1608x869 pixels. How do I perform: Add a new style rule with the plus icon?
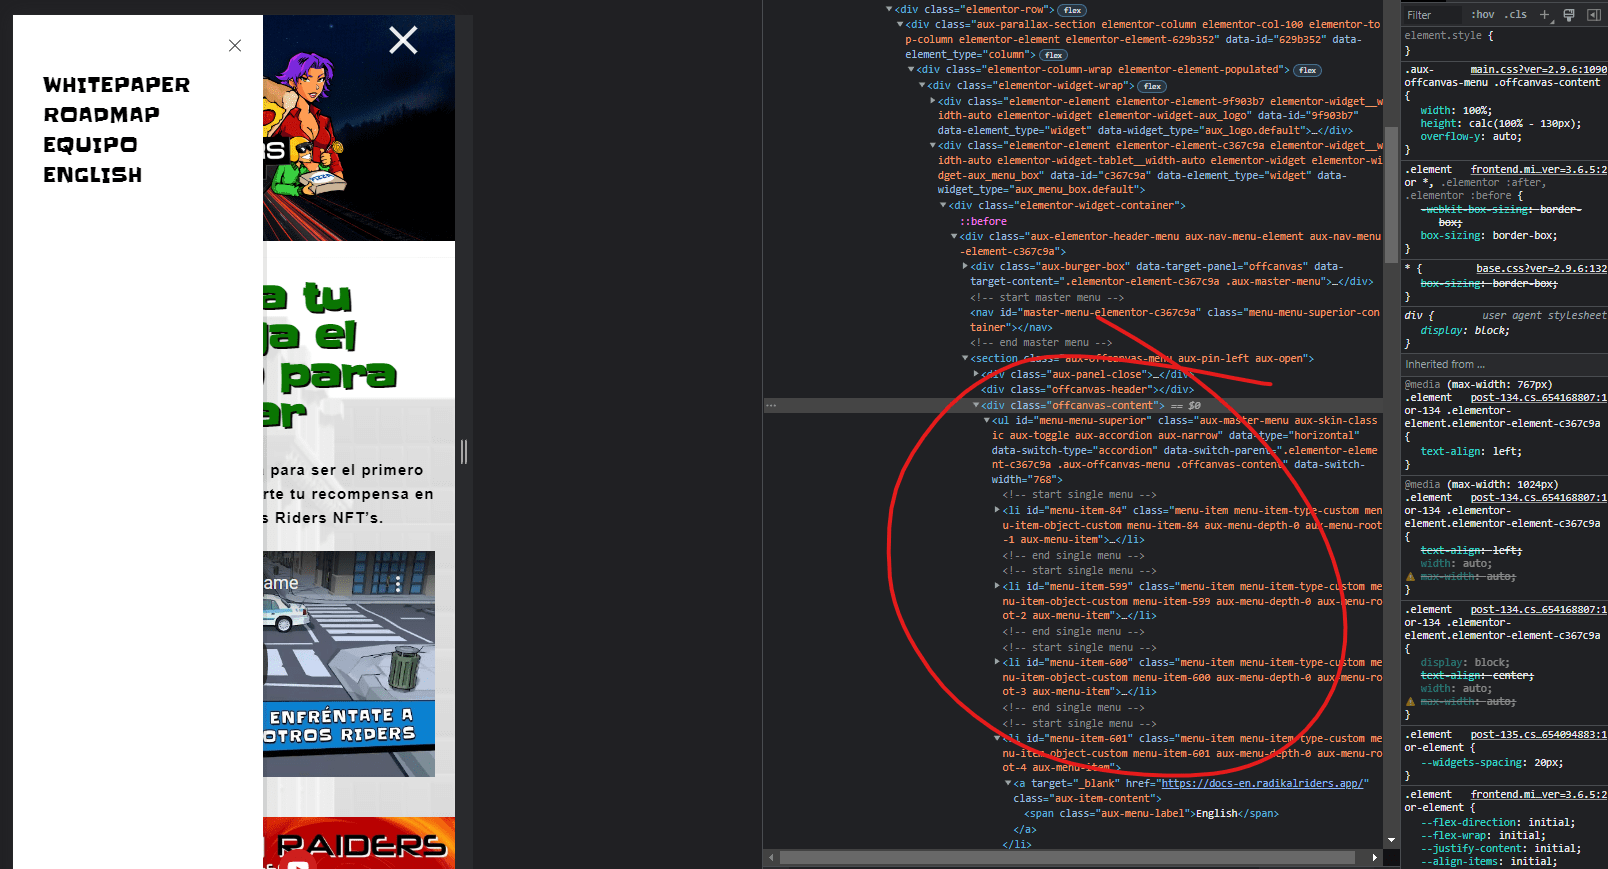click(1544, 15)
